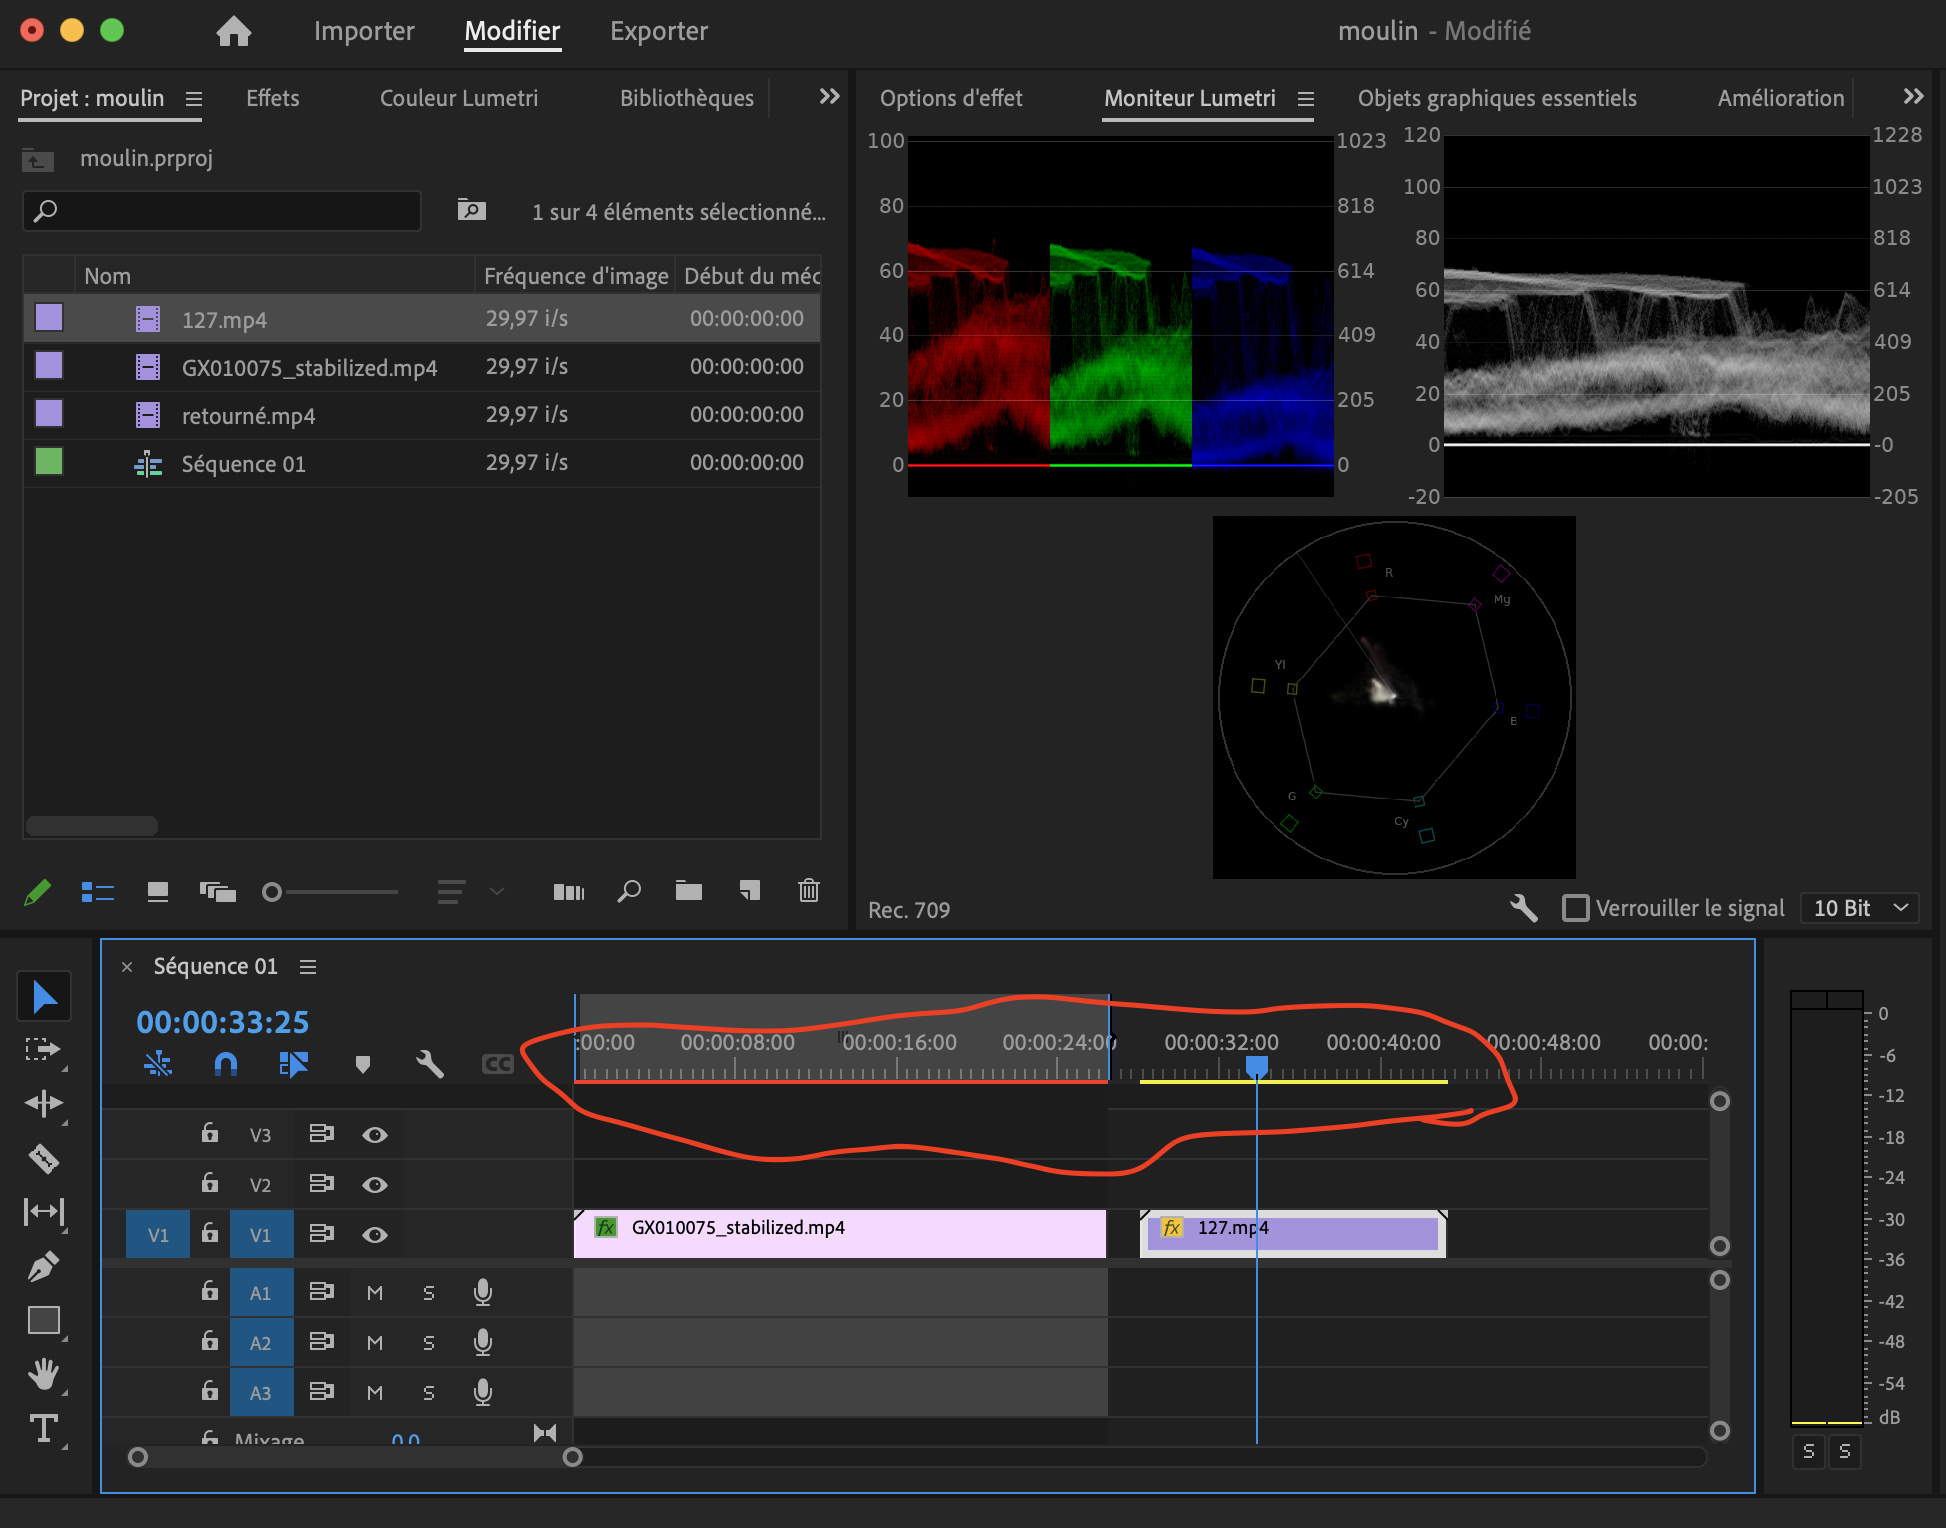
Task: Click the green label swatch of Séquence 01
Action: (x=49, y=462)
